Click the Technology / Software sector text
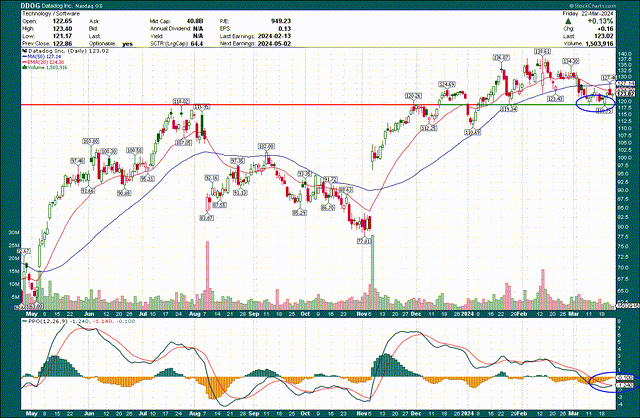This screenshot has width=640, height=418. click(49, 13)
